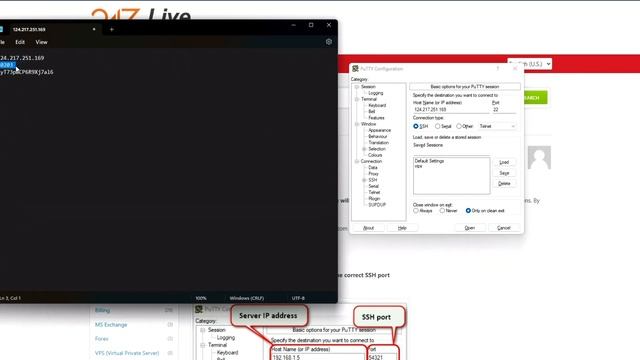
Task: Select SUPDUP category in PuTTY tree
Action: click(377, 204)
